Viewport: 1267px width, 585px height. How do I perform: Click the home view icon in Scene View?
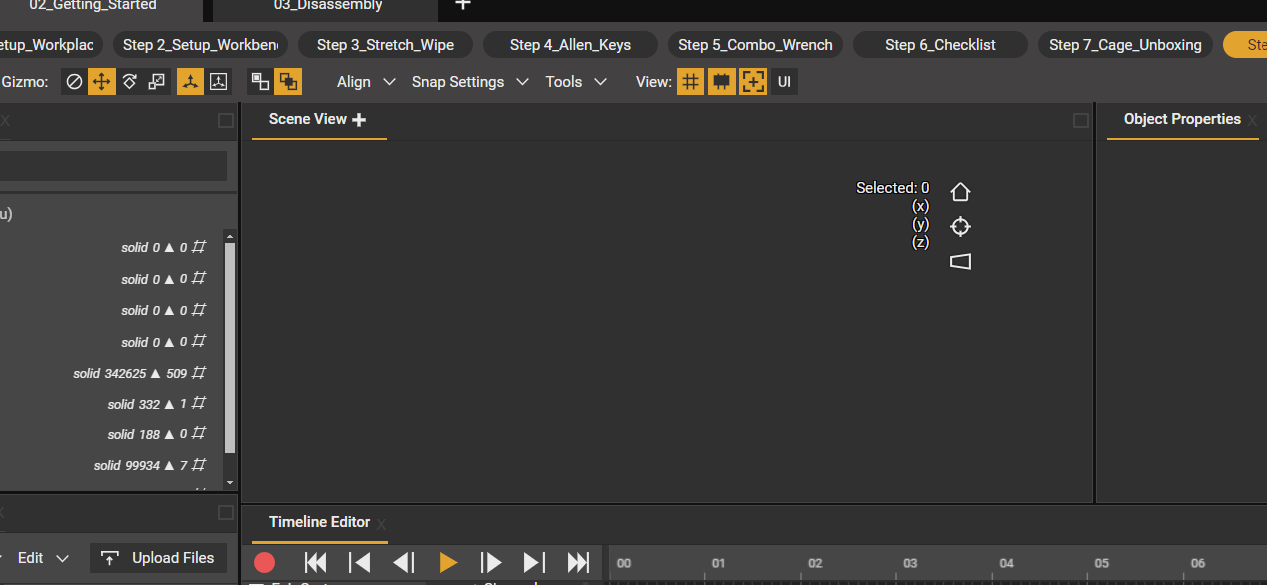[x=960, y=192]
